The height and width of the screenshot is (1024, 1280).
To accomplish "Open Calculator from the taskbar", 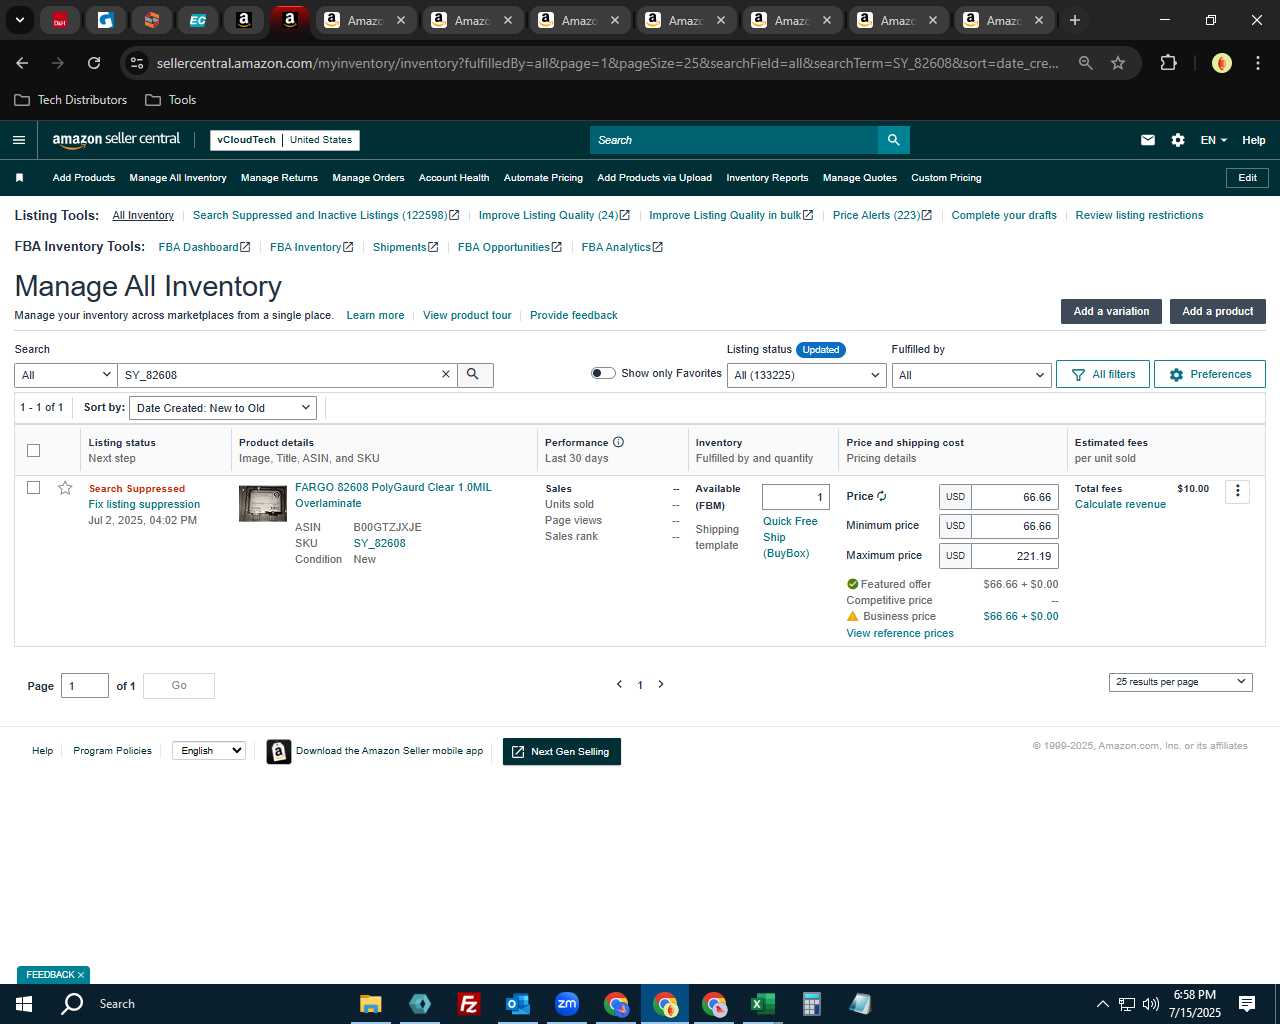I will coord(811,1004).
